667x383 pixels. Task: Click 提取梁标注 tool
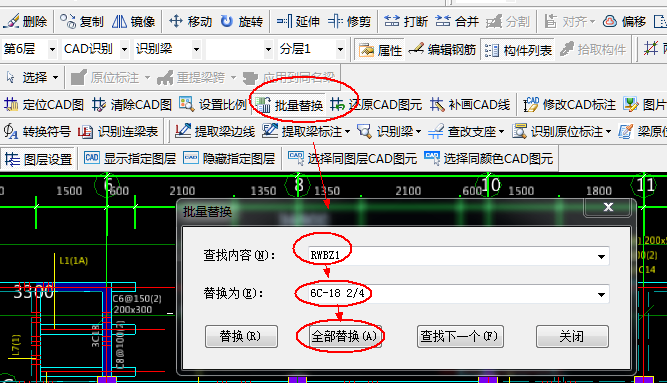tap(301, 131)
